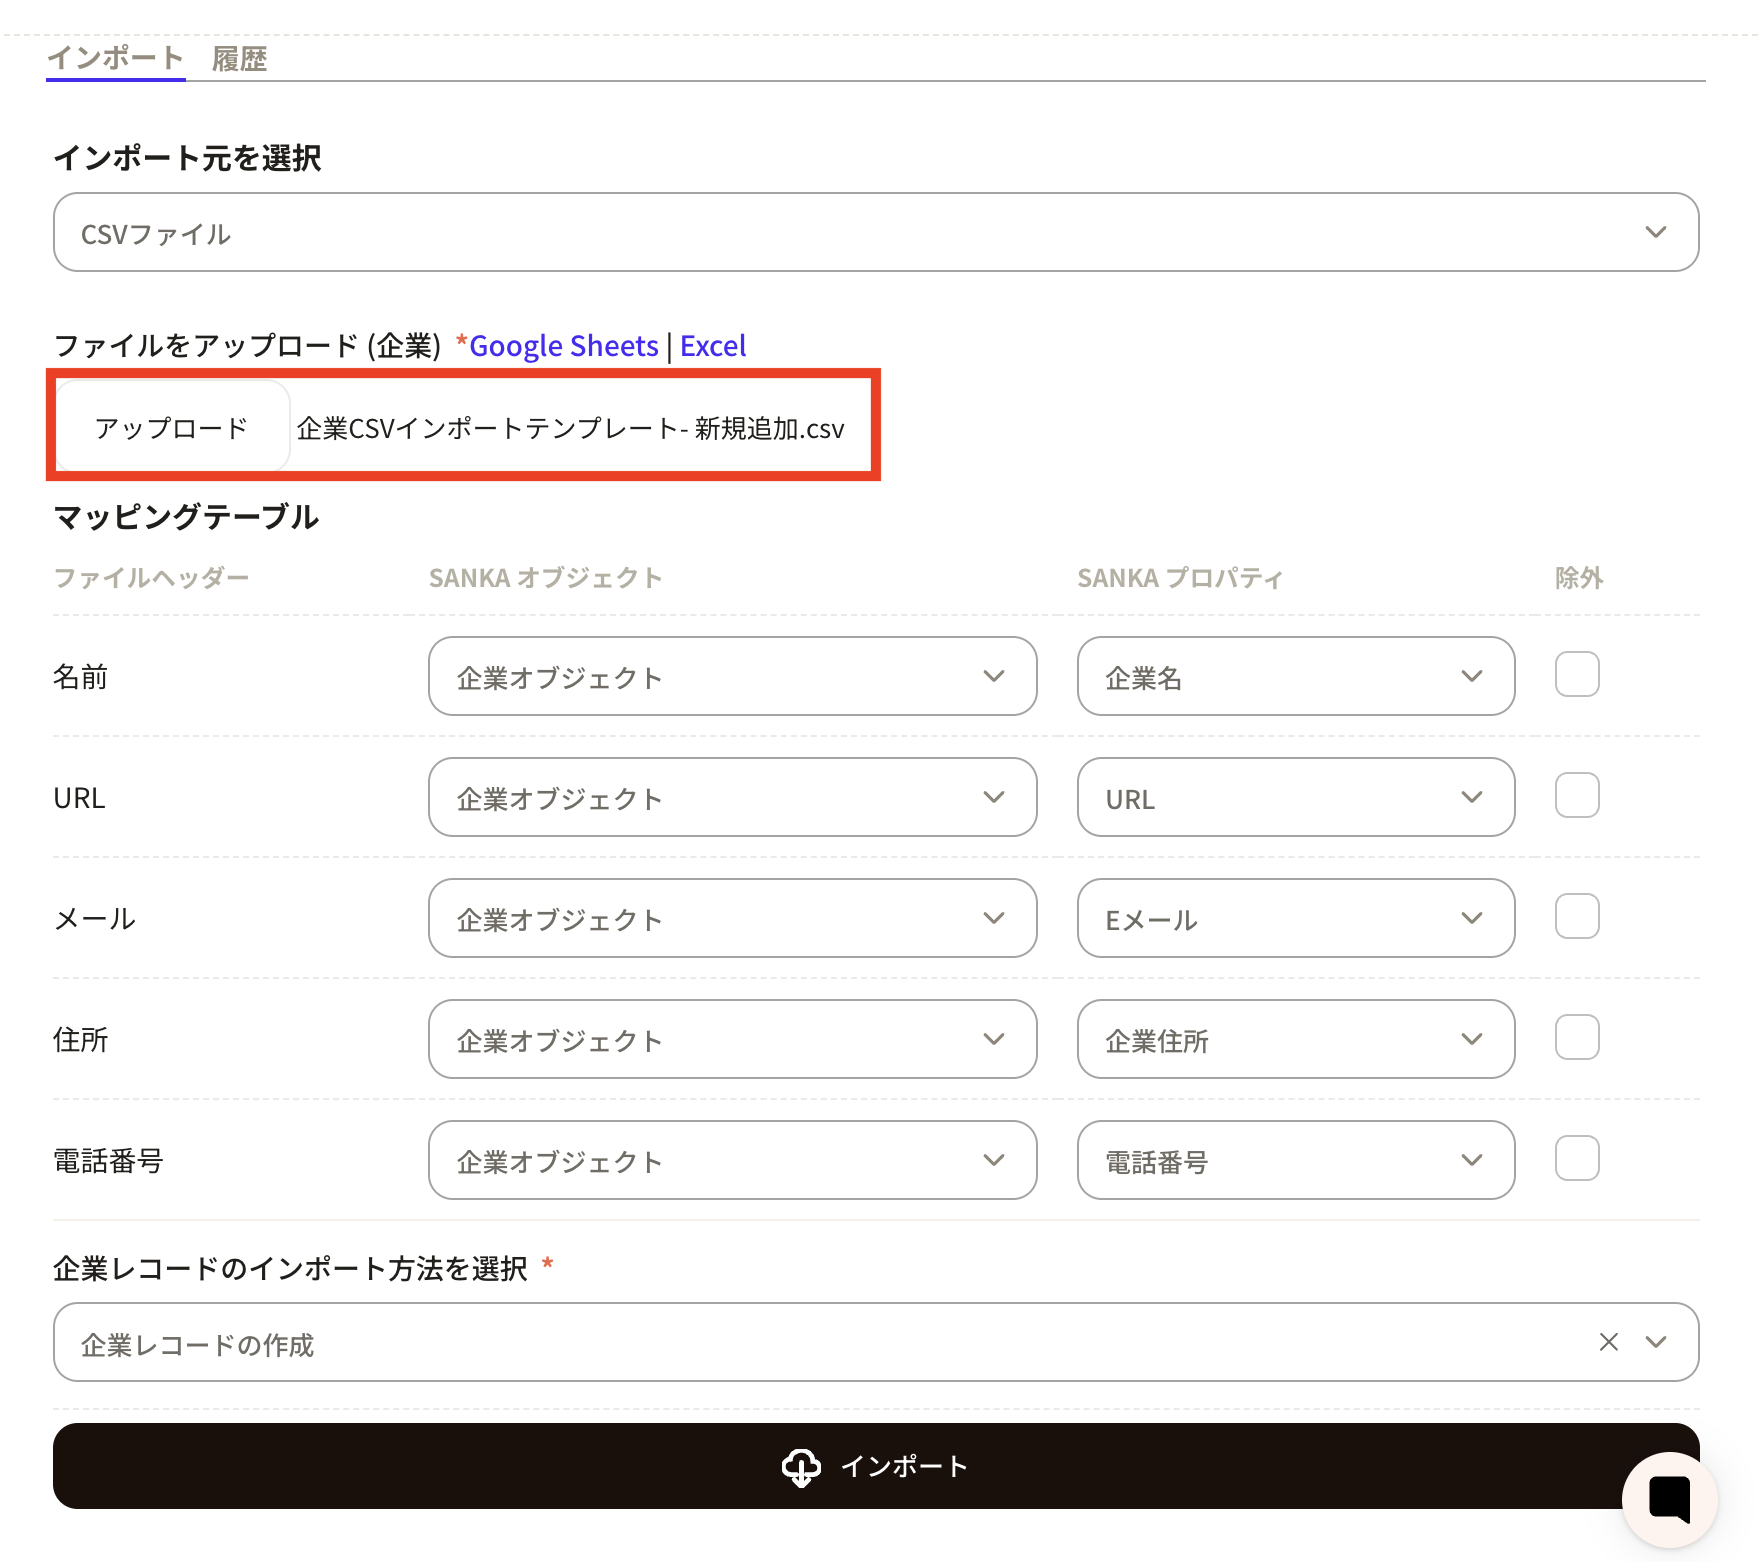The image size is (1758, 1562).
Task: Toggle the exclude checkbox for 電話番号 row
Action: click(1576, 1159)
